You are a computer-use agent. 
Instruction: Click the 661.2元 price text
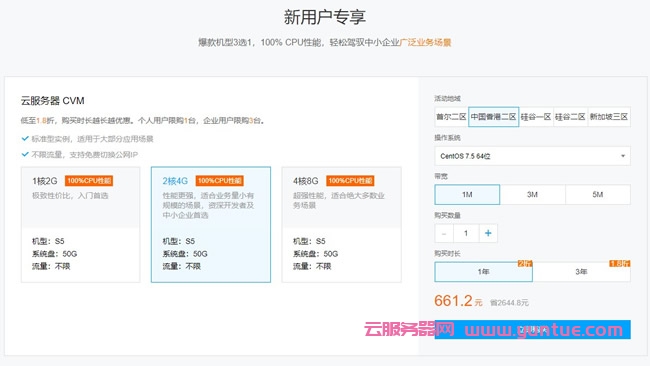click(458, 301)
